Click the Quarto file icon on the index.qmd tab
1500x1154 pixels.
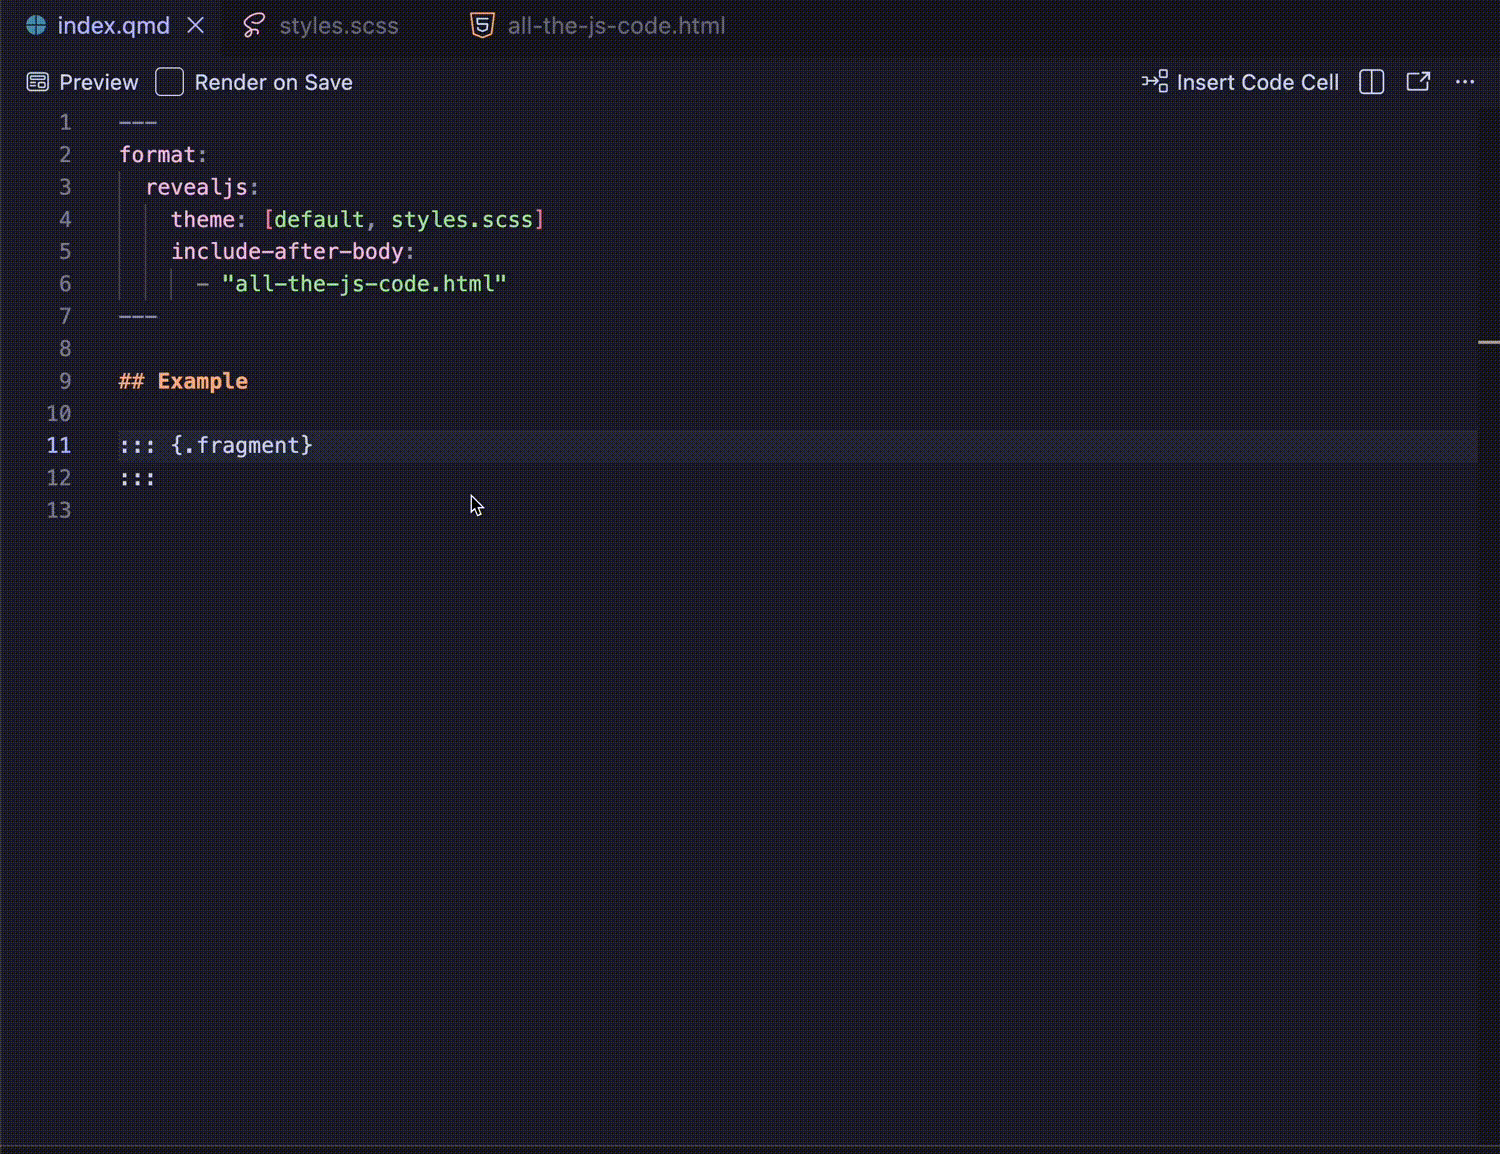[36, 26]
